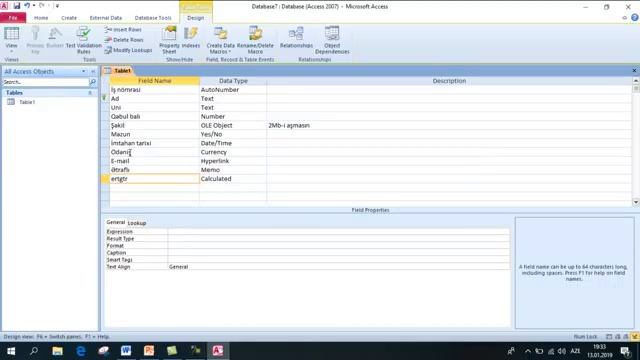Switch to the External Data tab
This screenshot has width=640, height=360.
(x=106, y=18)
